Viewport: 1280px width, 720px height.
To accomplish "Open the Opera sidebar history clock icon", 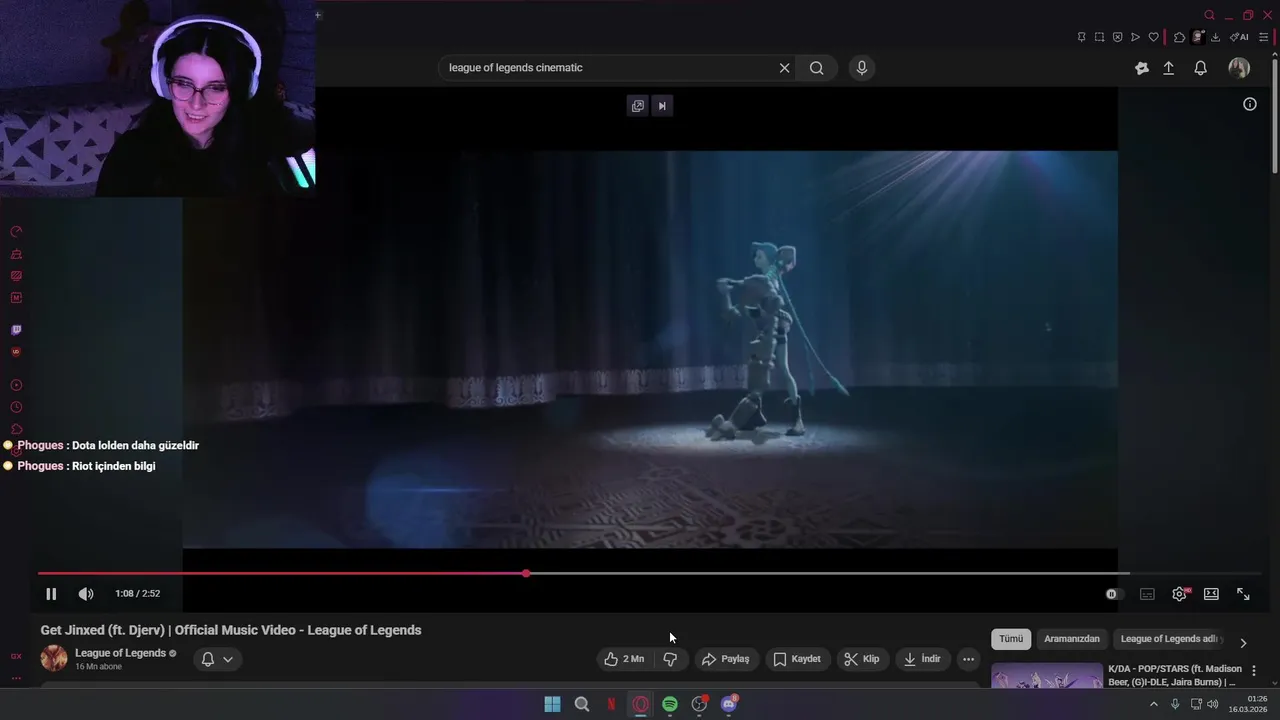I will click(x=16, y=407).
